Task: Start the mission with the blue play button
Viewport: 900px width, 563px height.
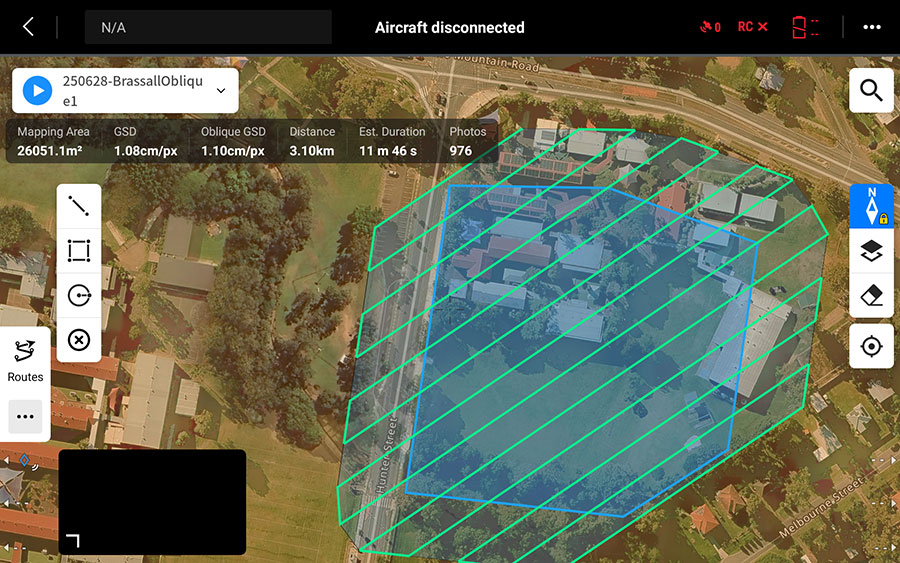Action: pos(37,91)
